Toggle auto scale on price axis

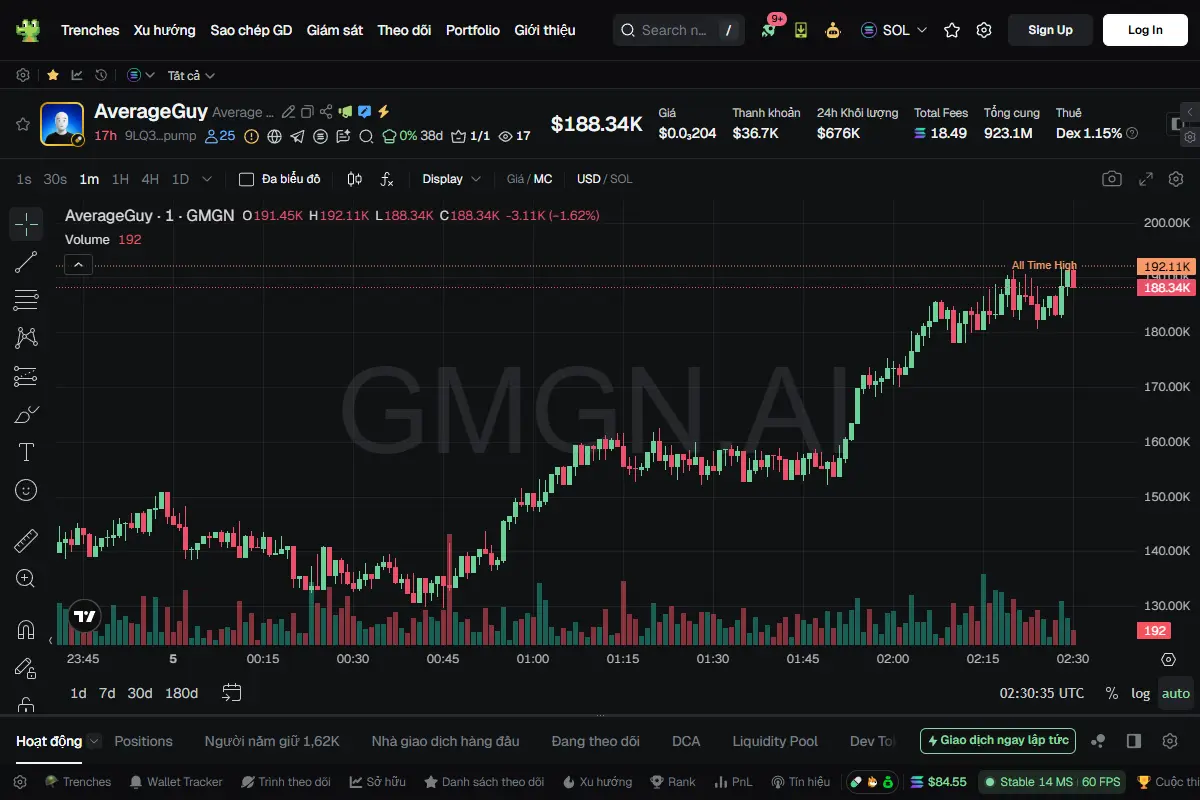click(x=1176, y=693)
